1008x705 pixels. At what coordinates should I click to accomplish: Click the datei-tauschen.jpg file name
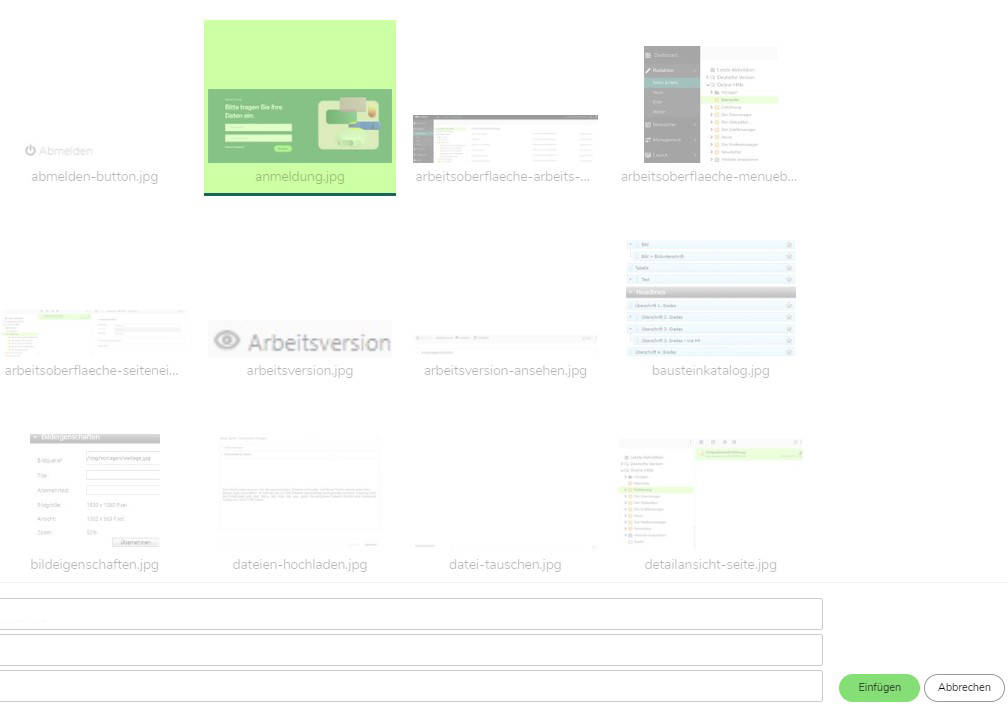tap(505, 565)
